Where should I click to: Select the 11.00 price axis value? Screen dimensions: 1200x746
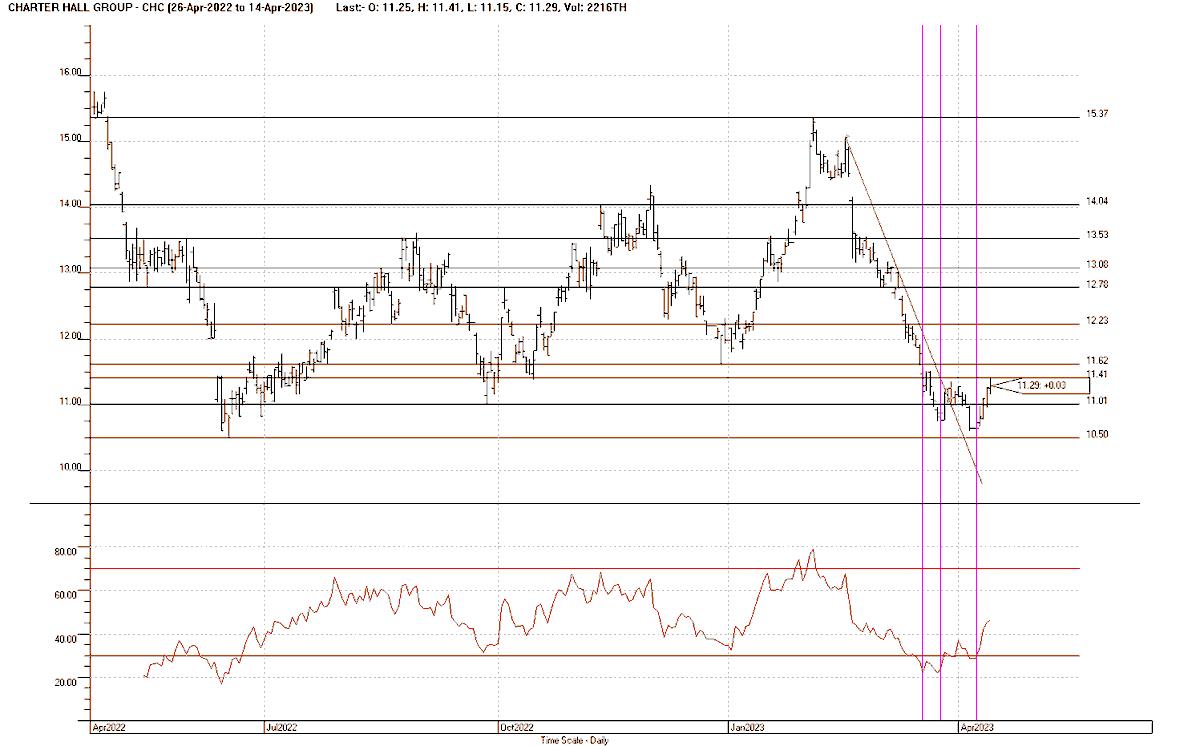click(x=71, y=403)
